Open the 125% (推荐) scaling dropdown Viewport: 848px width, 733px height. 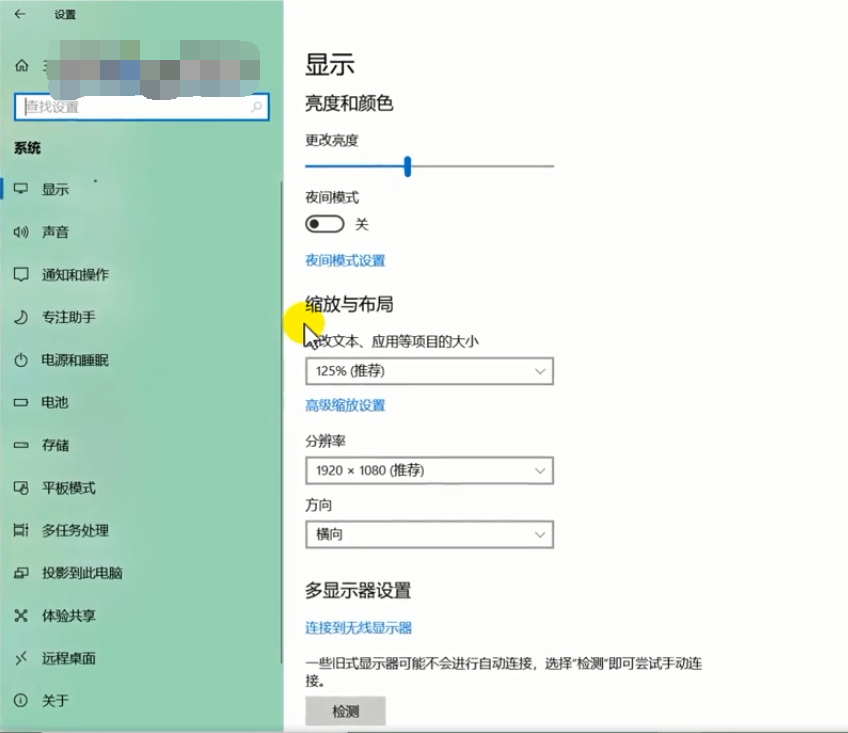pos(428,371)
